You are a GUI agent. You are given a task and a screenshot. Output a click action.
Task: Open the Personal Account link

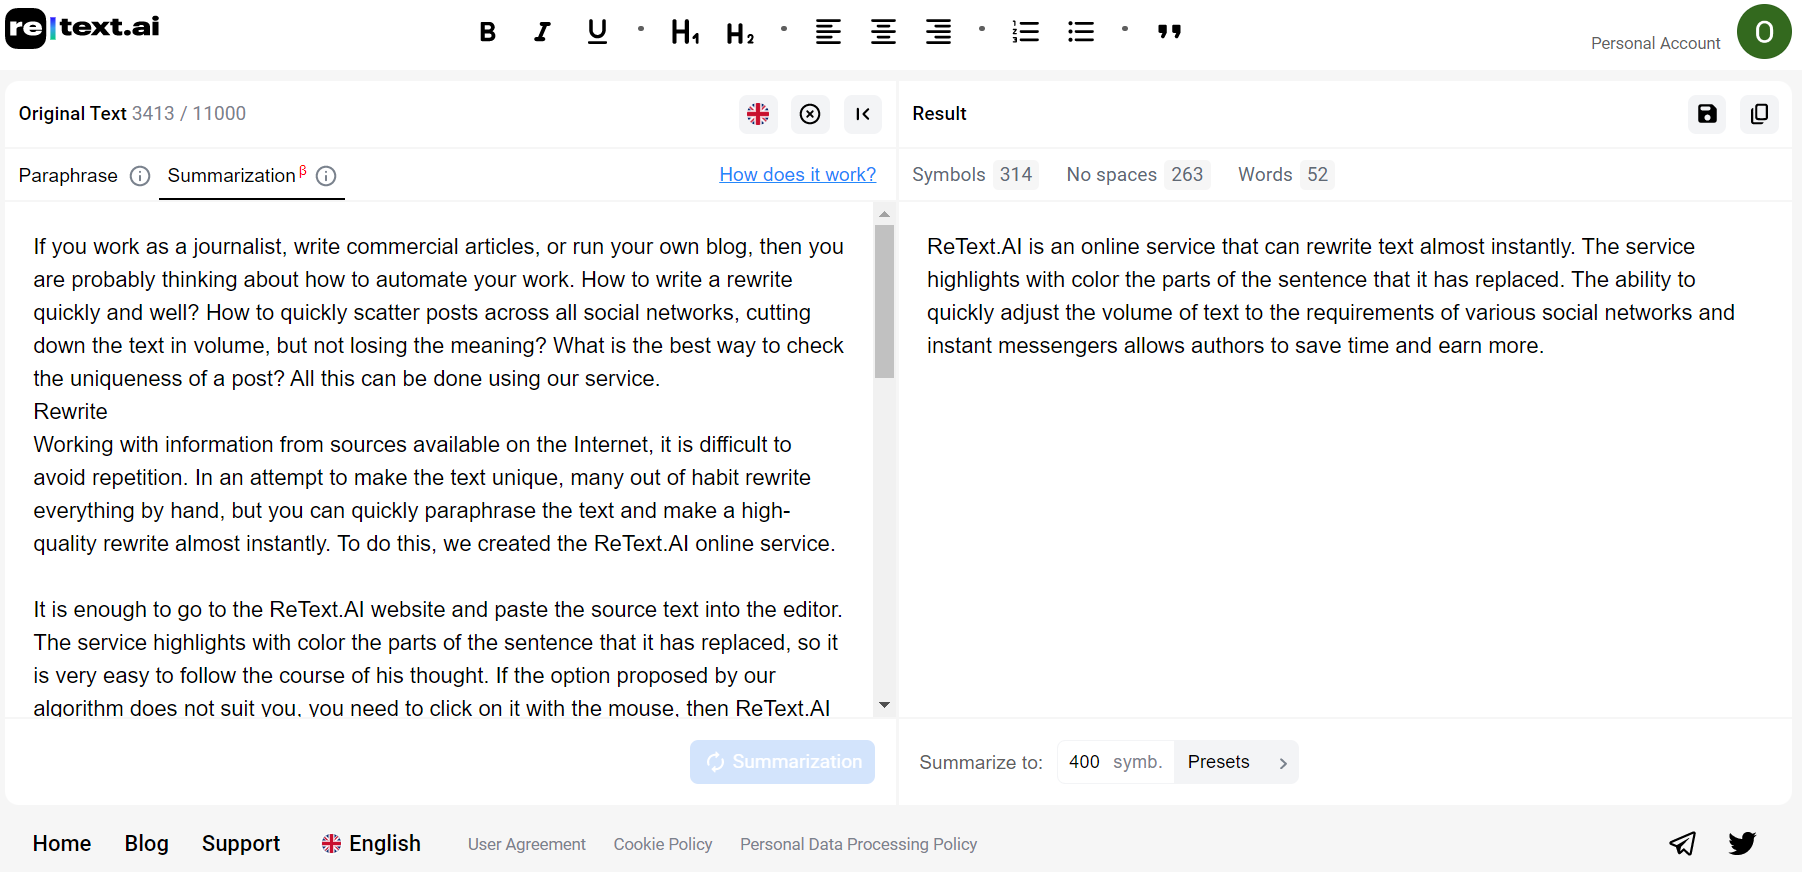[x=1655, y=43]
